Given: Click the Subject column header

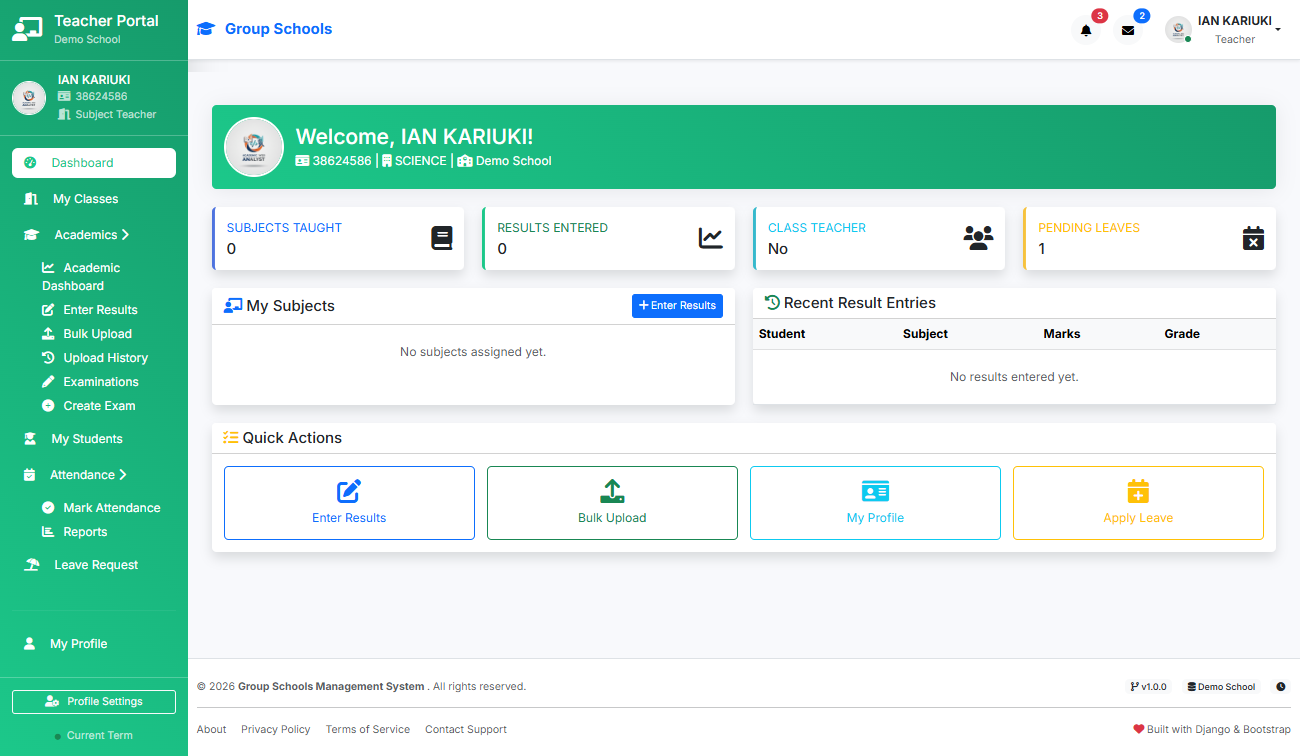Looking at the screenshot, I should 925,334.
